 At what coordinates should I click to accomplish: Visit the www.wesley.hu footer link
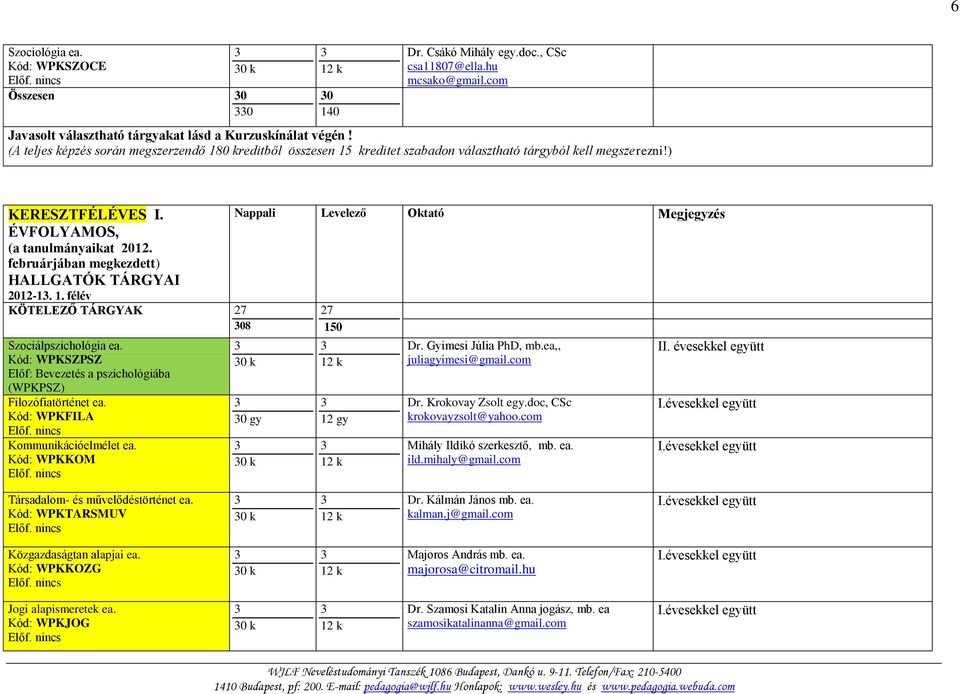(x=544, y=687)
